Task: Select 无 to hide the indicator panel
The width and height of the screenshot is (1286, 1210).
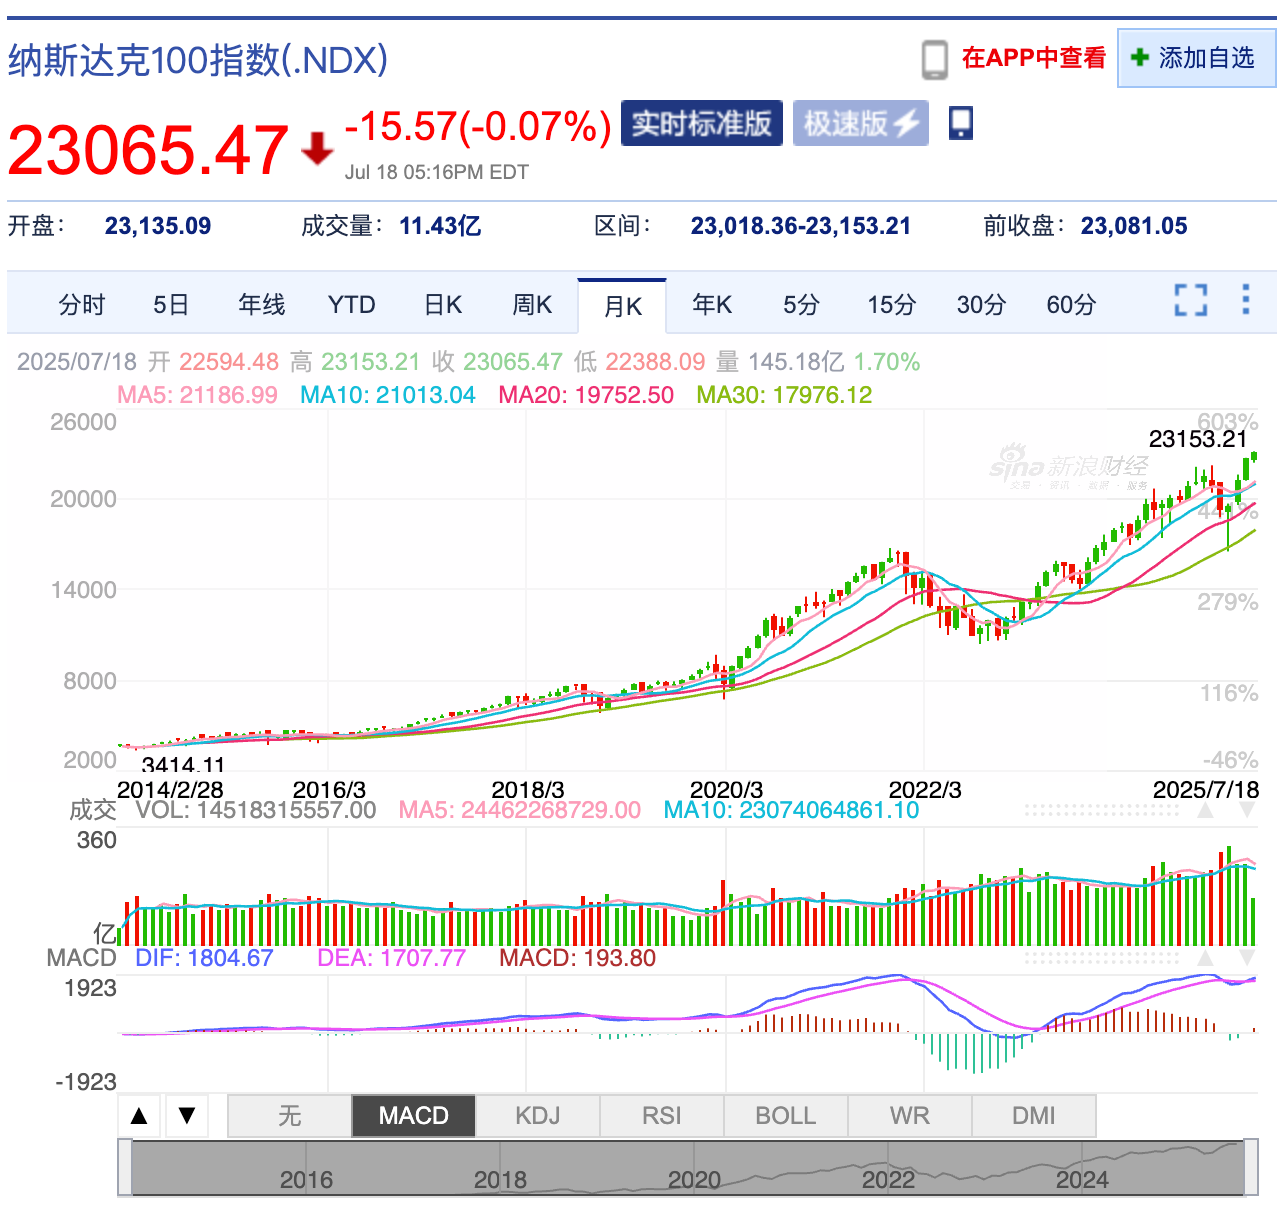Action: (289, 1115)
